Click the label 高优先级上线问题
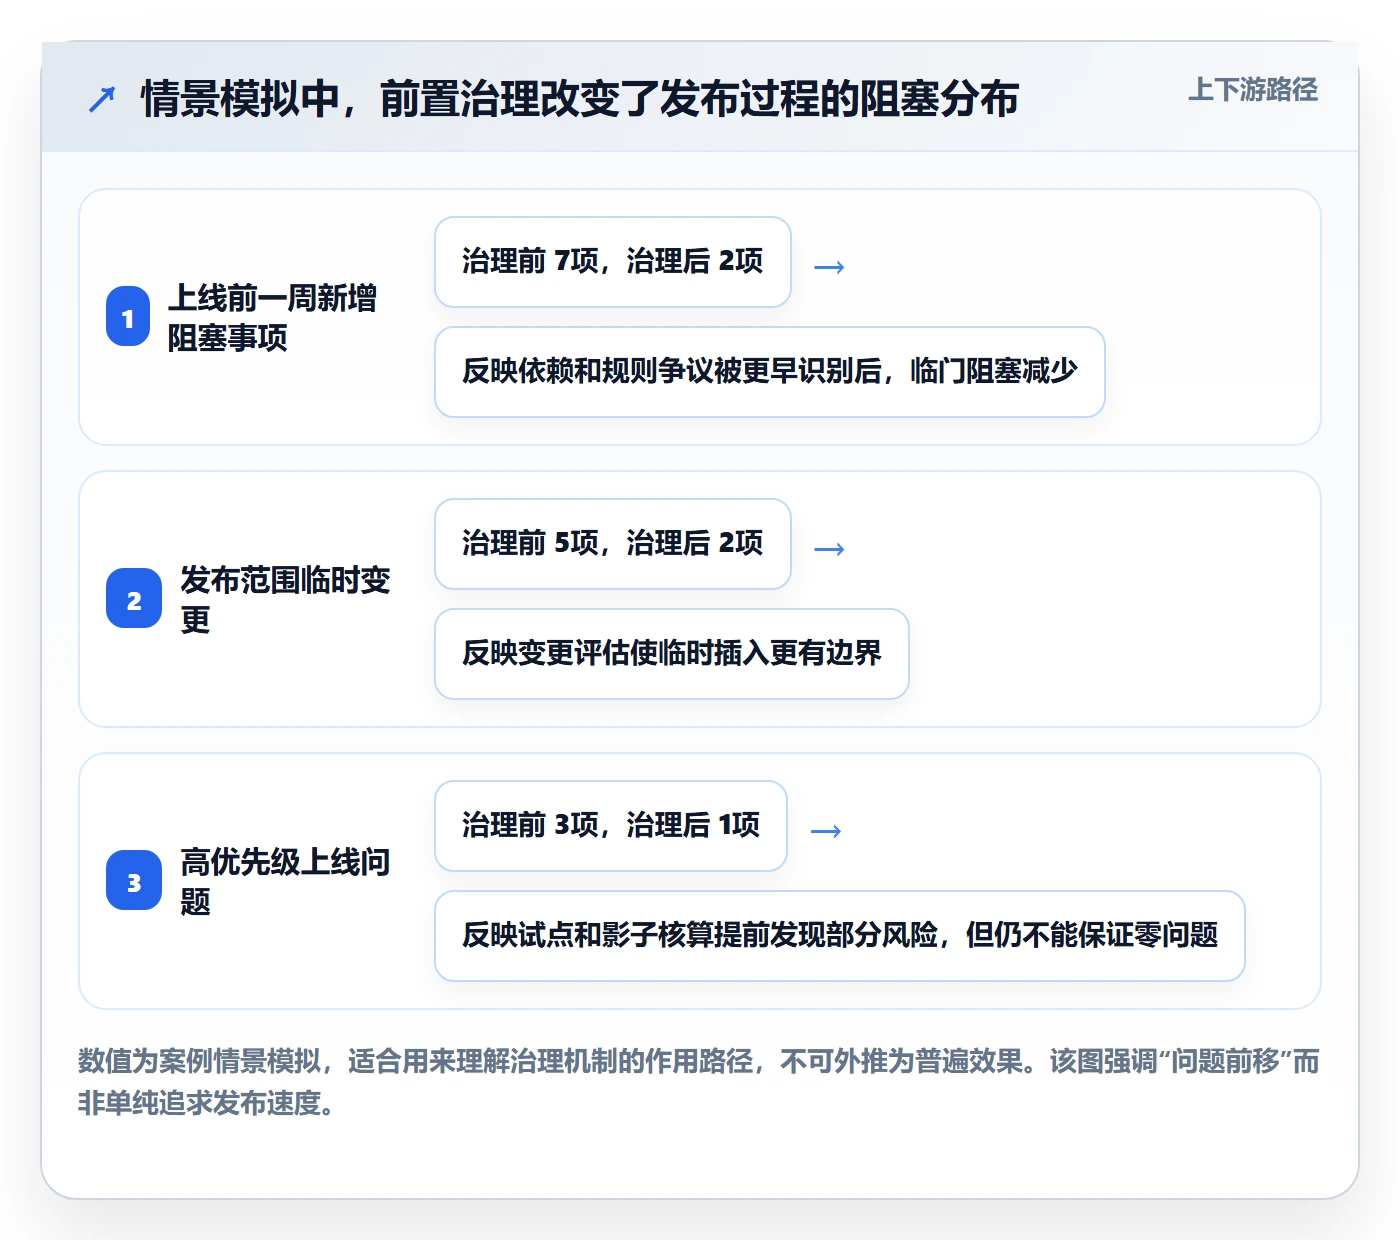Screen dimensions: 1400x1240 [285, 882]
